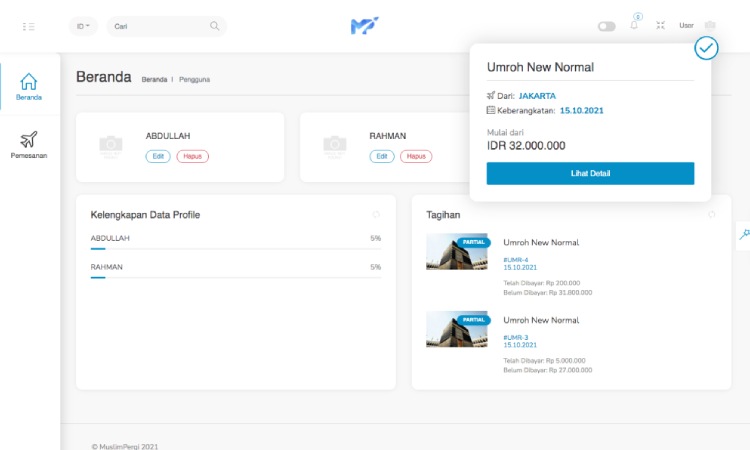Open the Kaaba thumbnail for #UMR-3

pyautogui.click(x=457, y=329)
